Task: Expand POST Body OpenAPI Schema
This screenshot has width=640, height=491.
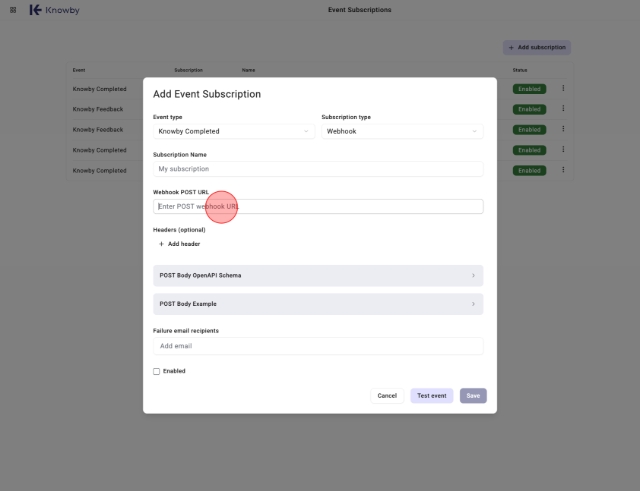Action: coord(318,275)
